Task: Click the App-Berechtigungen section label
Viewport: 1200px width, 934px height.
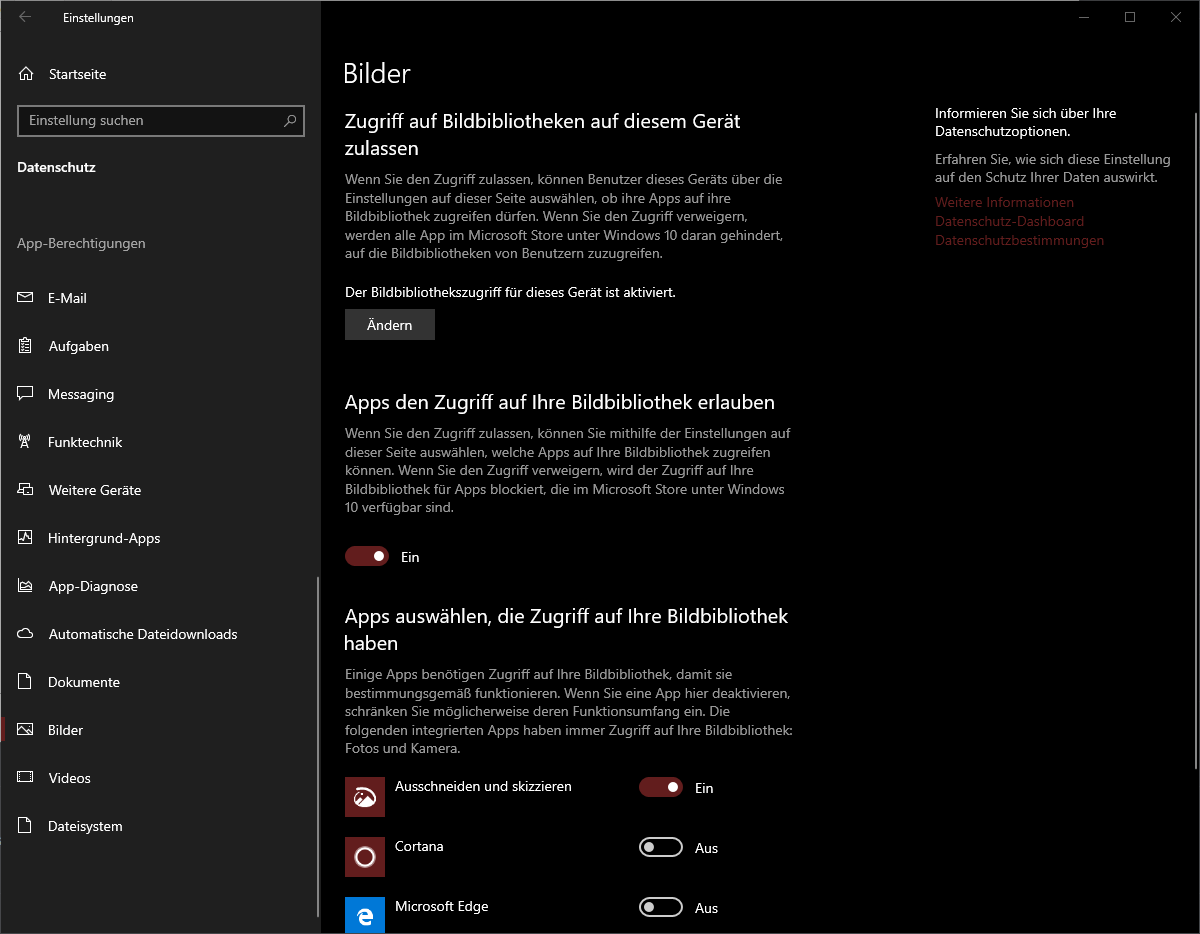Action: pyautogui.click(x=81, y=243)
